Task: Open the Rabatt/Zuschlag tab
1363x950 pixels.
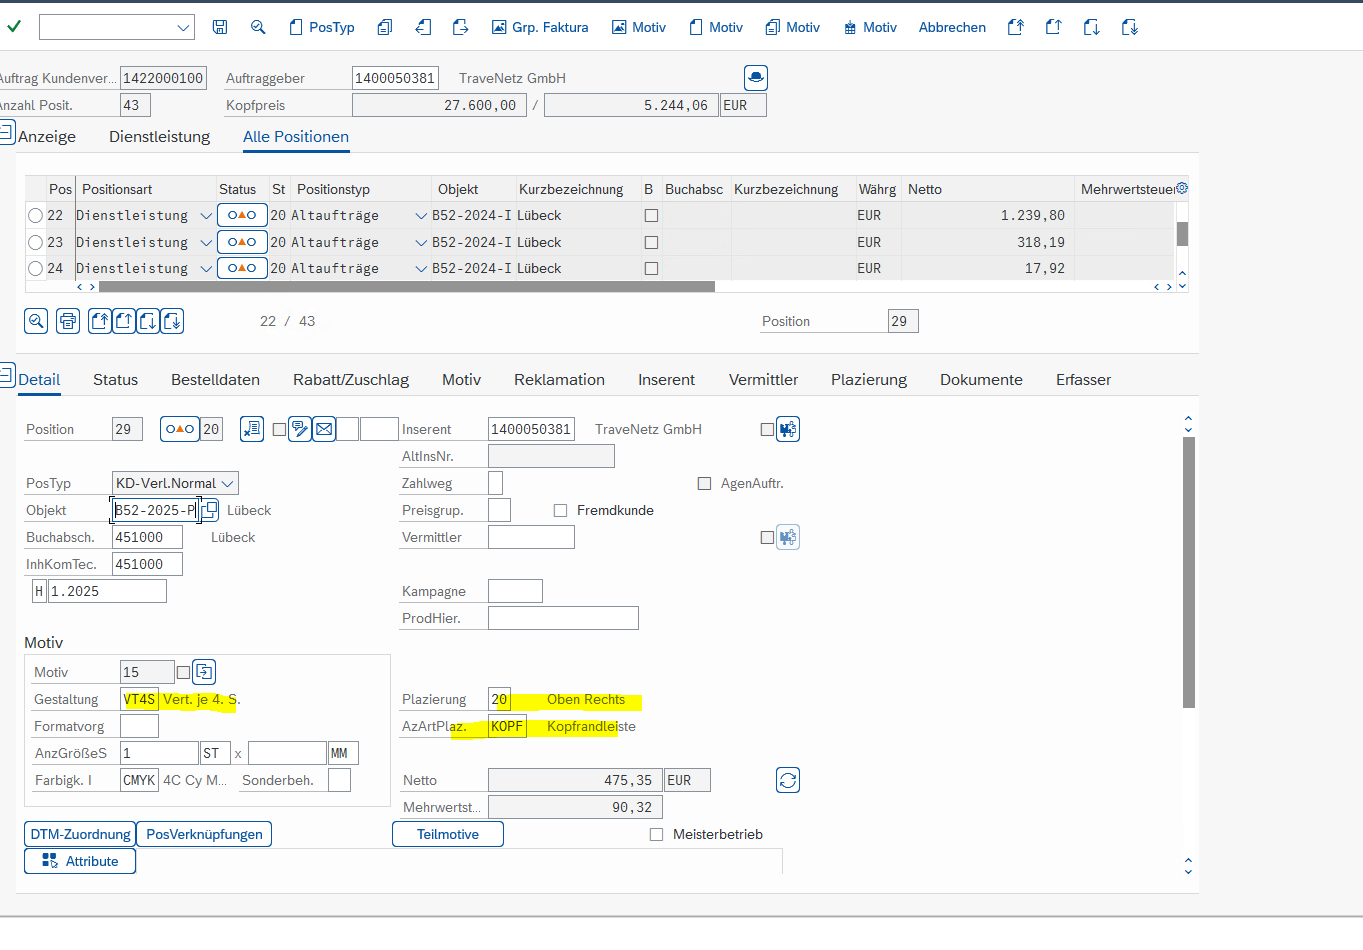Action: tap(351, 379)
